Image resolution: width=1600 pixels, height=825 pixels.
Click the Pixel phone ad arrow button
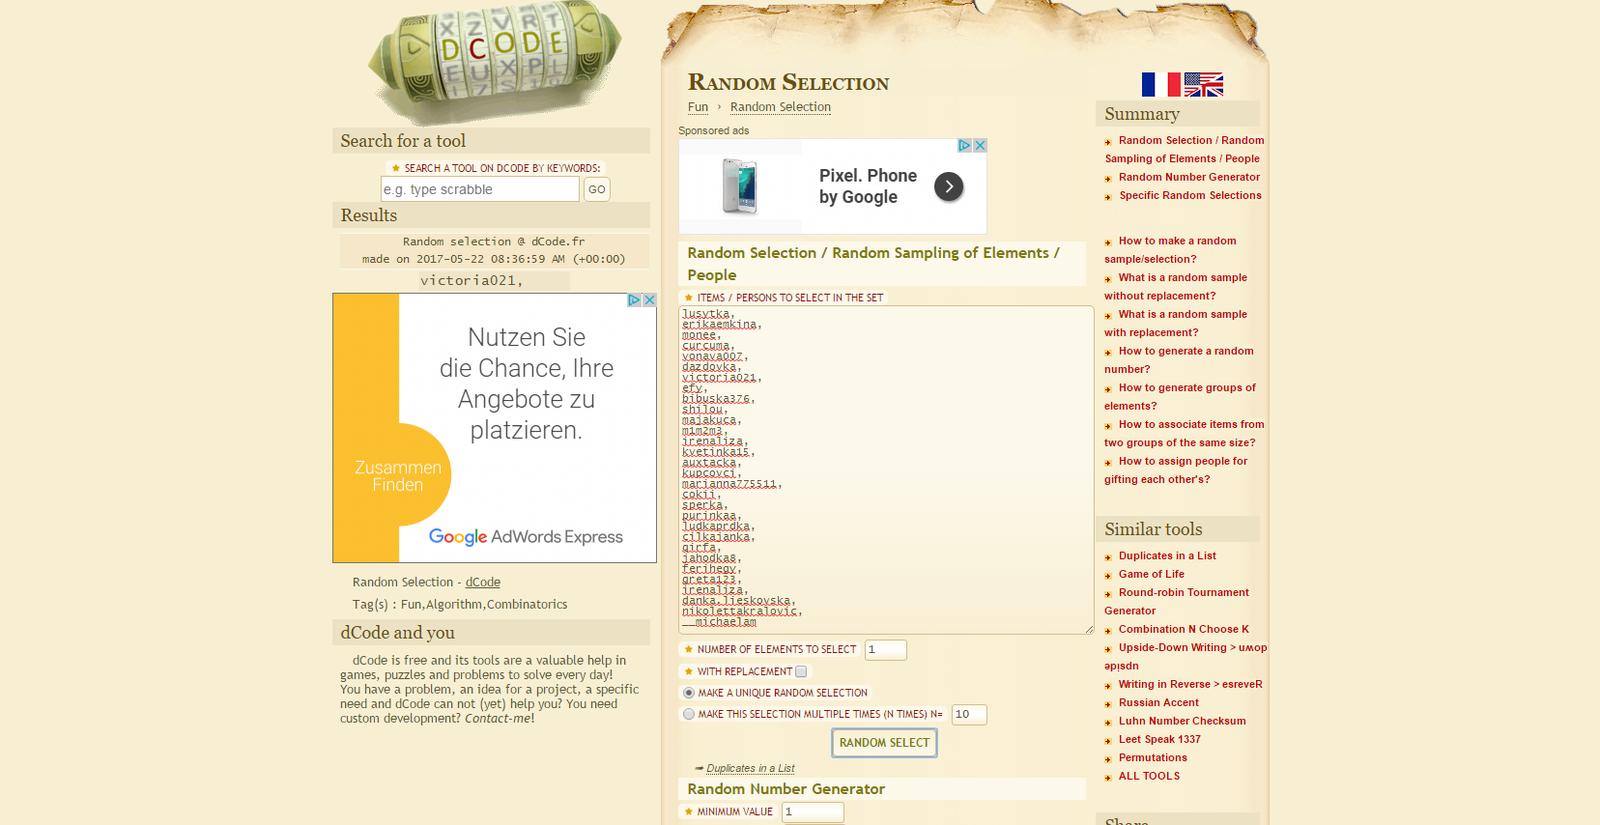[948, 186]
